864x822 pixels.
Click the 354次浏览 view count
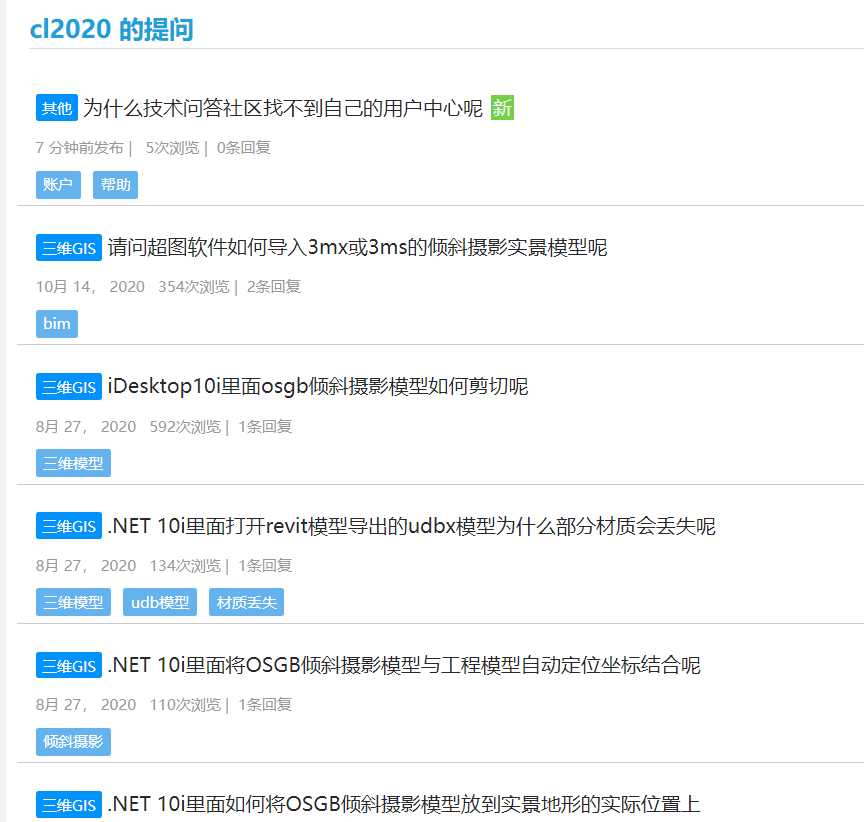(193, 287)
